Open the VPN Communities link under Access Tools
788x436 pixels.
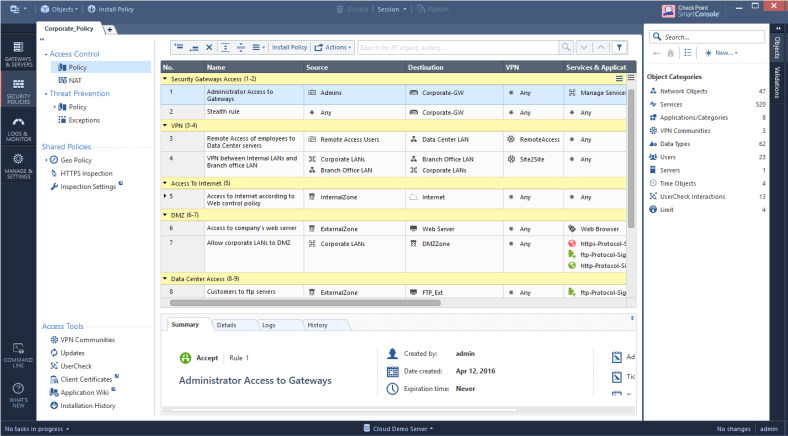[87, 340]
